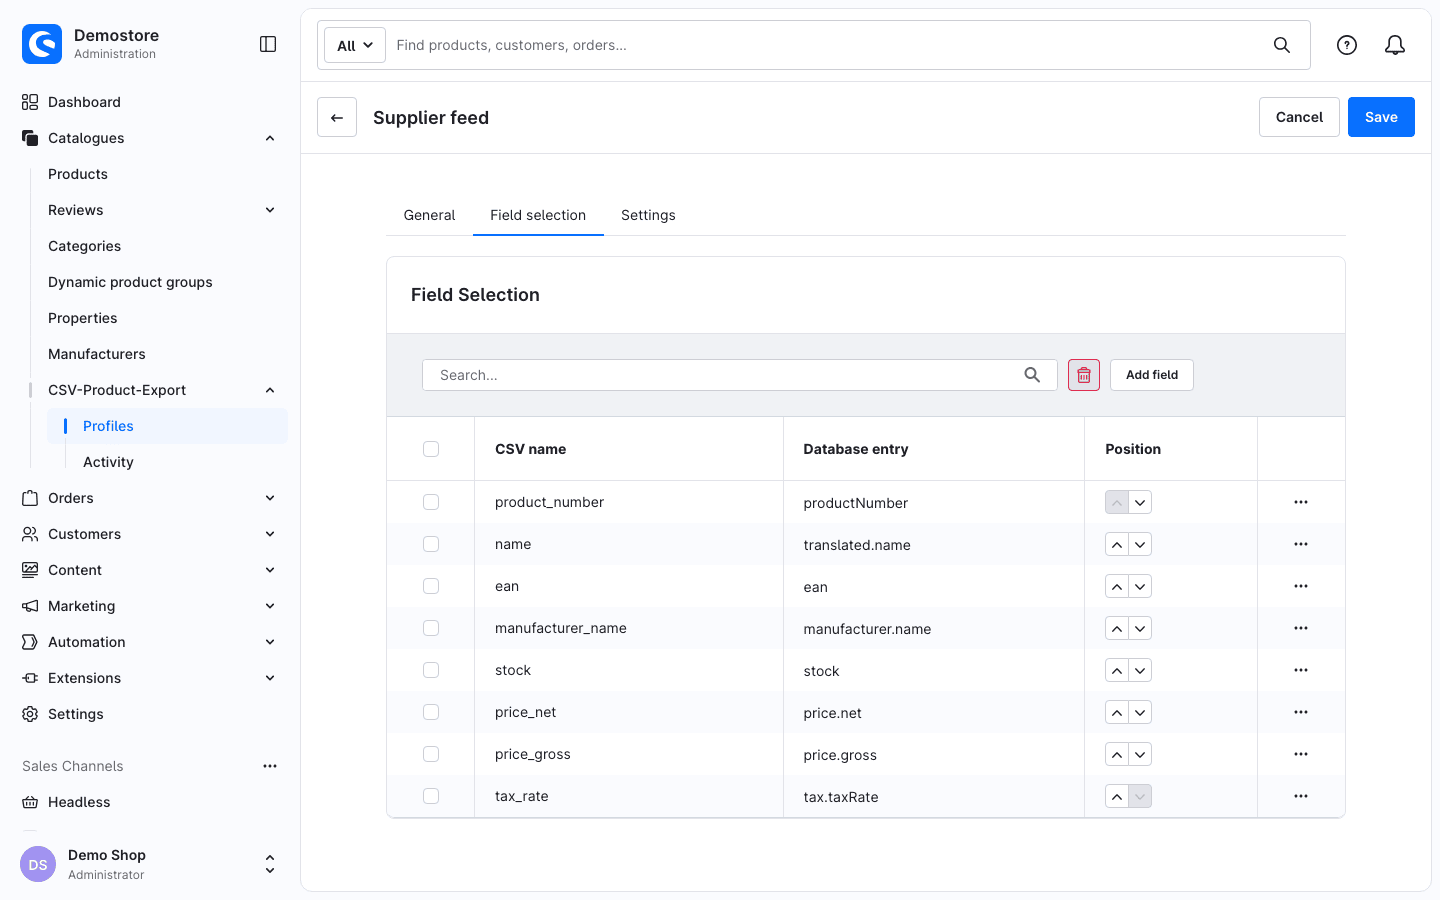Viewport: 1440px width, 900px height.
Task: Expand the Customers menu
Action: 270,534
